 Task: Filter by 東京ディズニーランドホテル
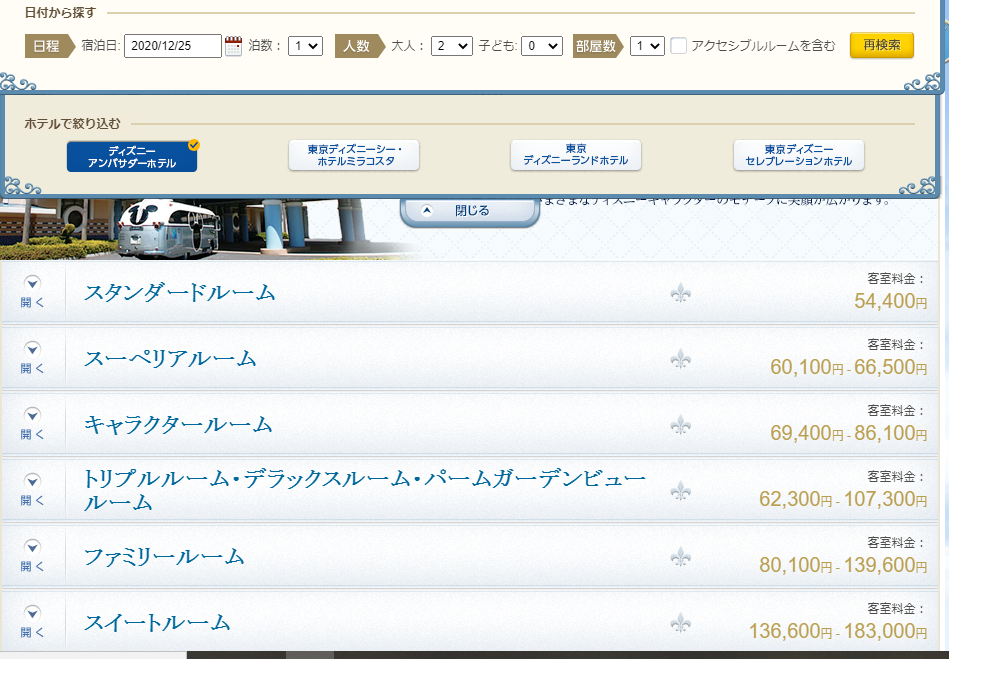click(575, 155)
